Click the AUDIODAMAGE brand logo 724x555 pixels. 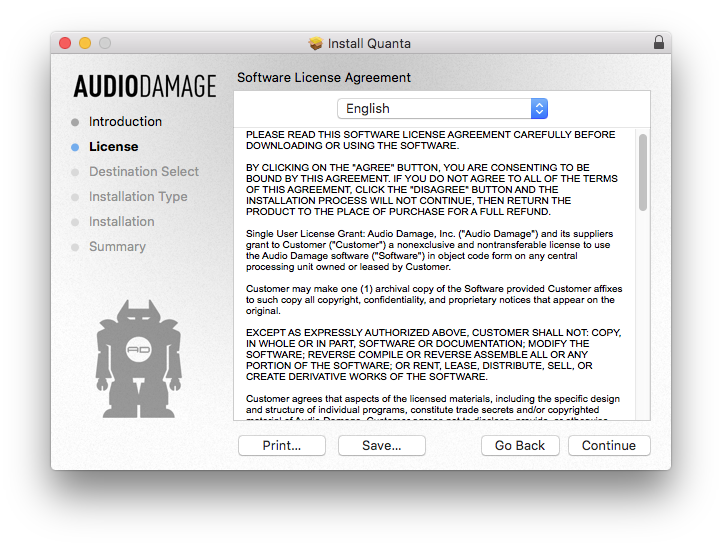point(145,86)
